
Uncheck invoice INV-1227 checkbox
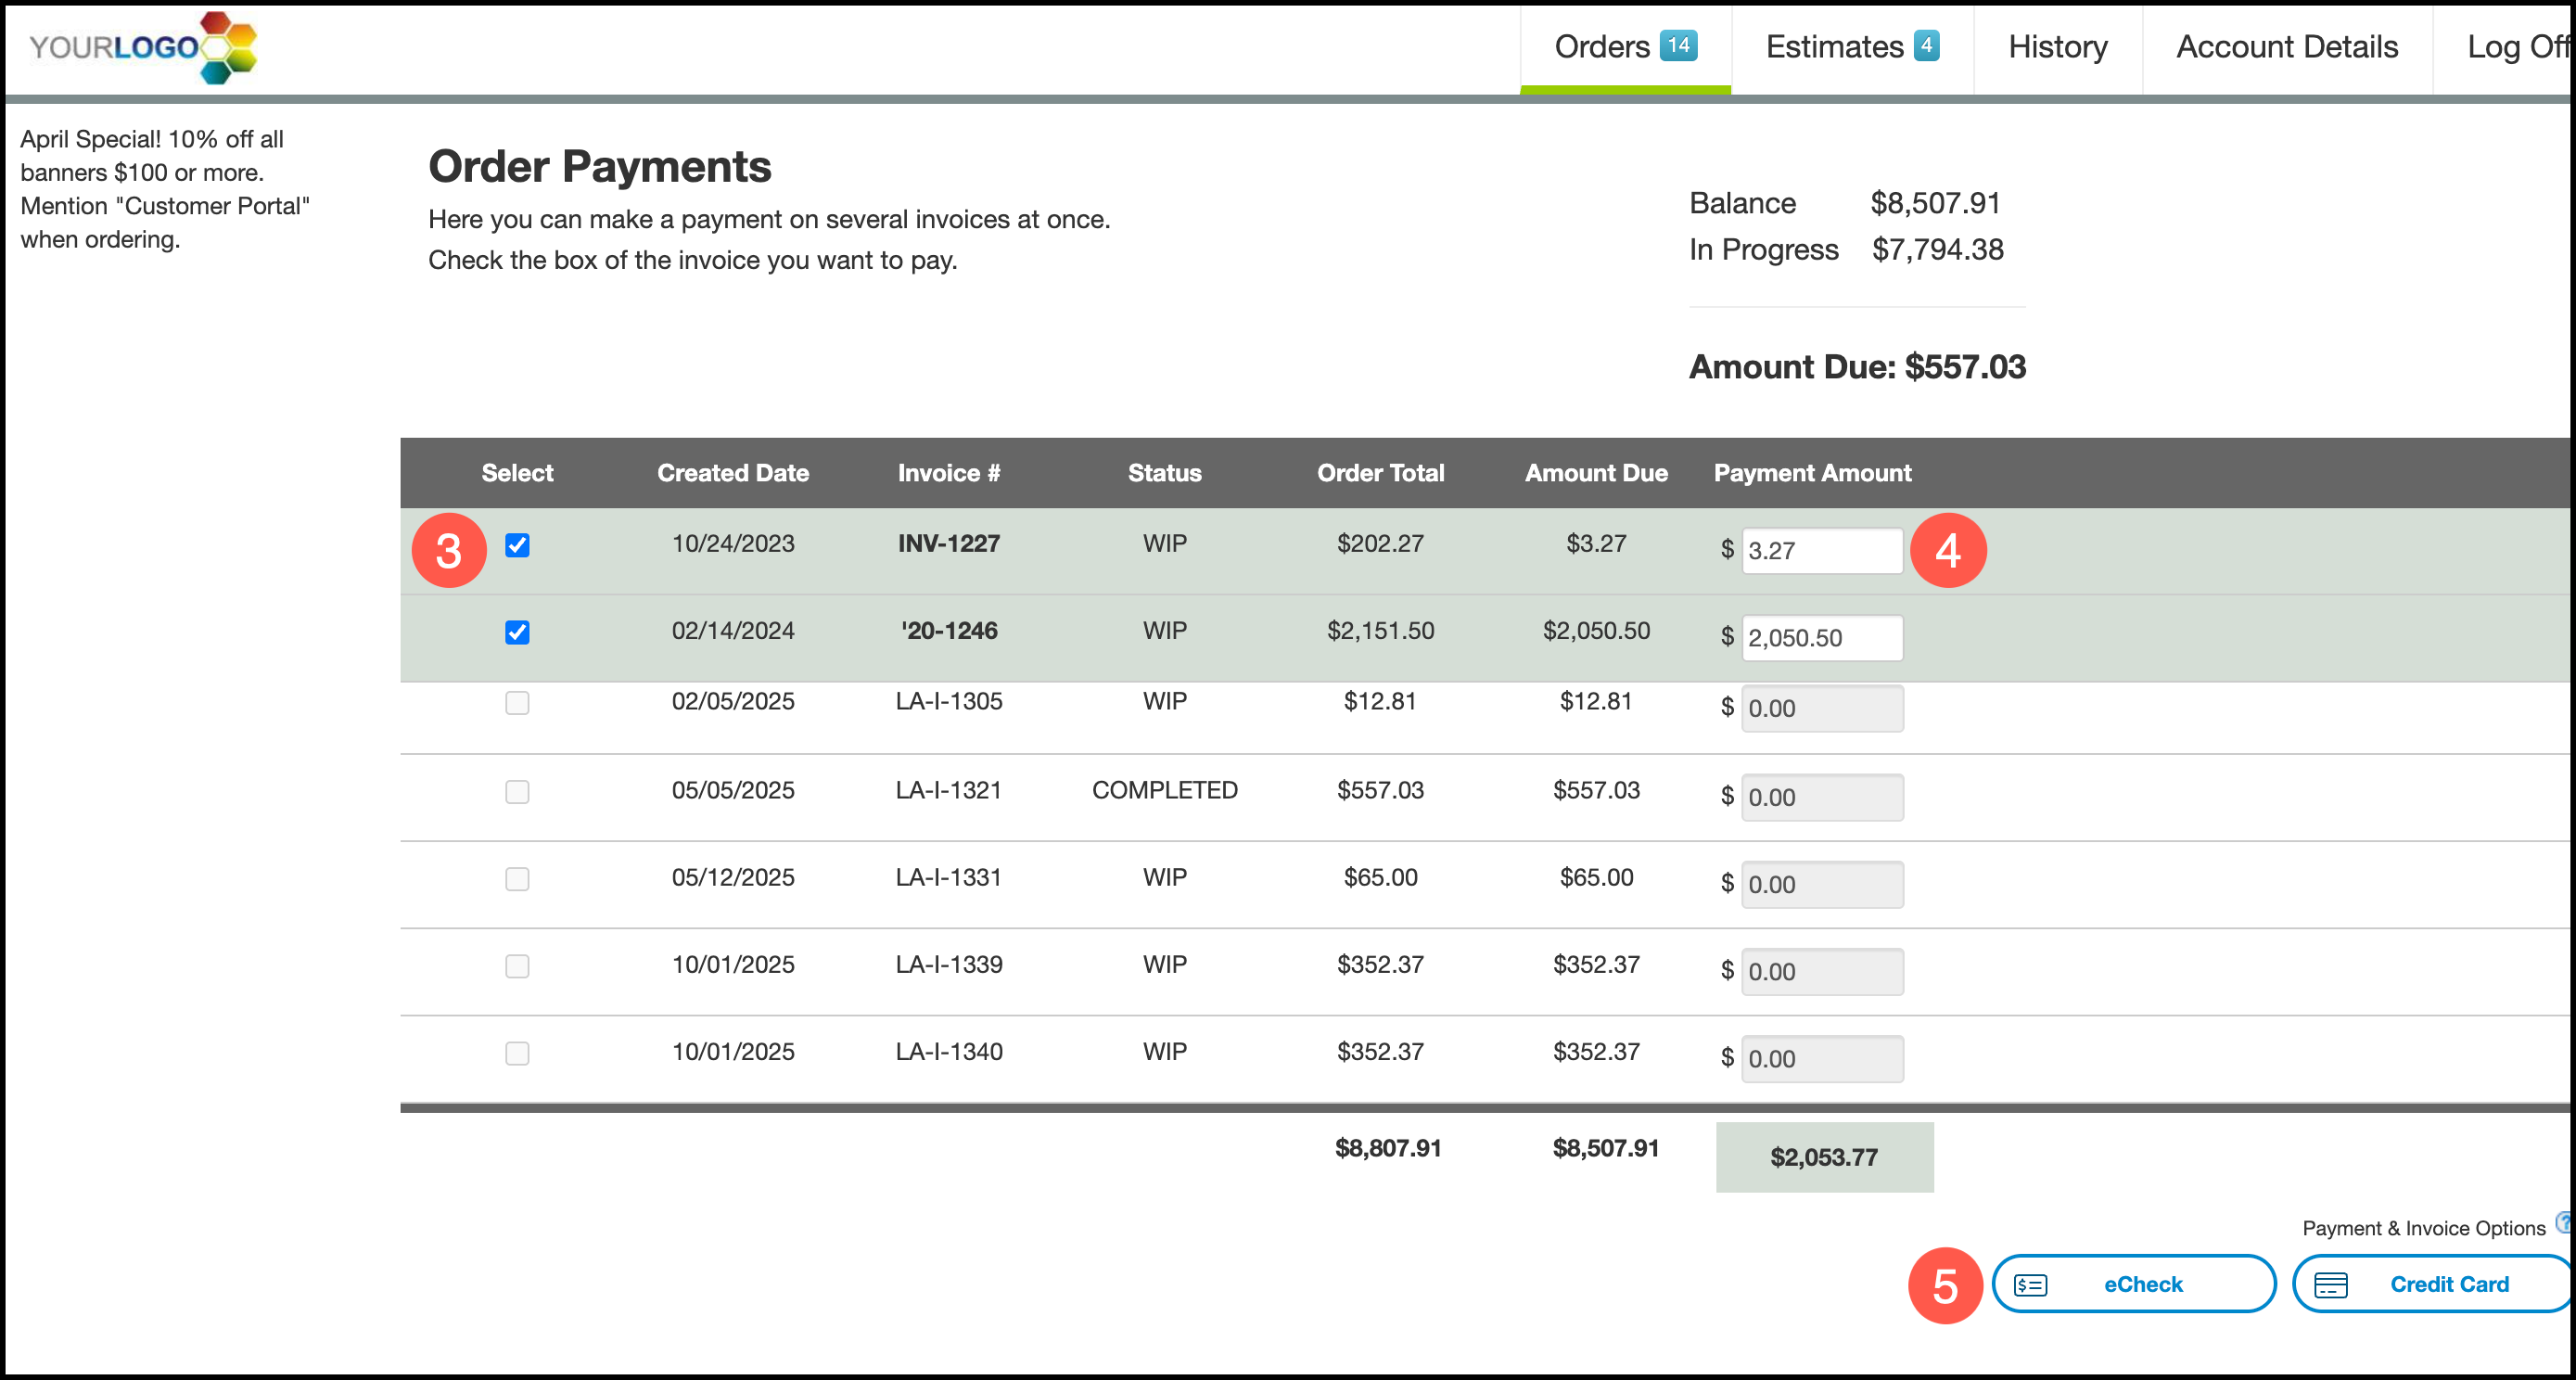[517, 545]
